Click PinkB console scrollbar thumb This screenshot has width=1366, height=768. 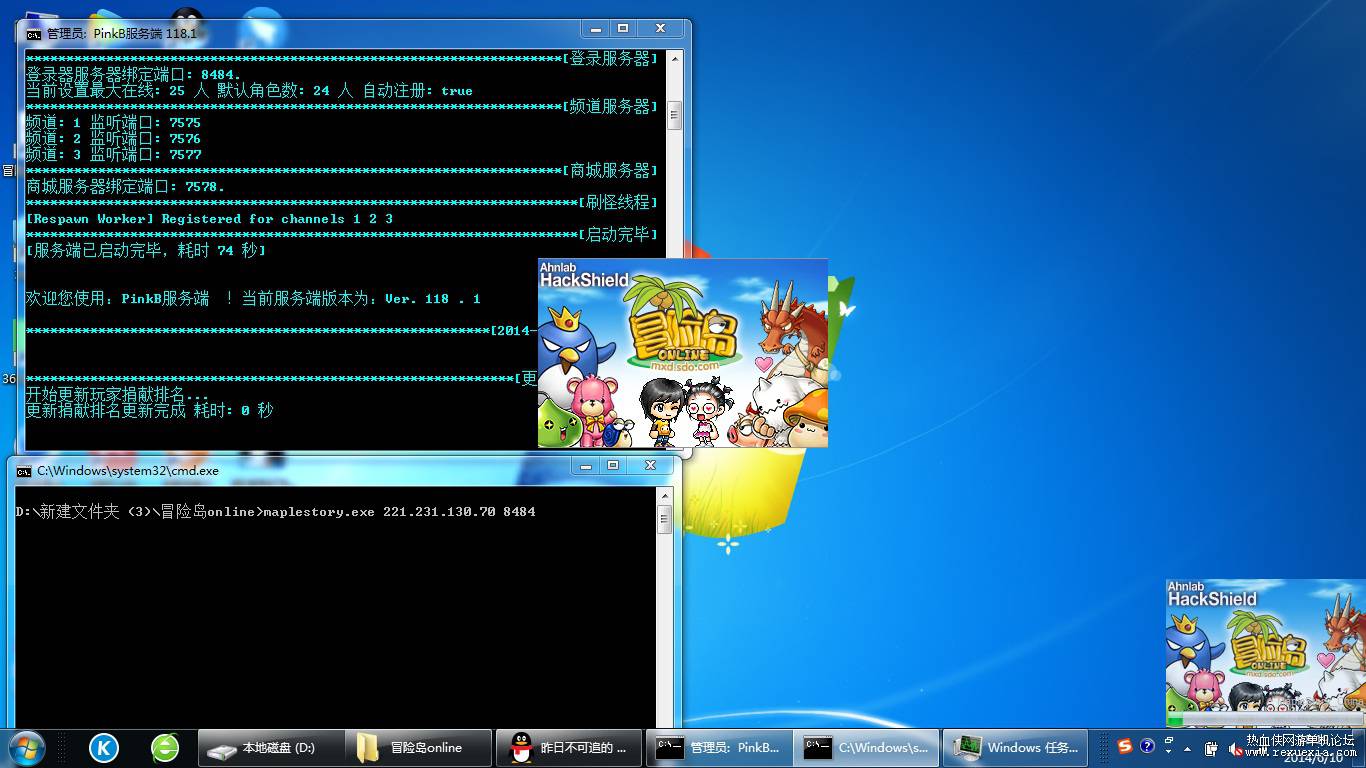[675, 116]
